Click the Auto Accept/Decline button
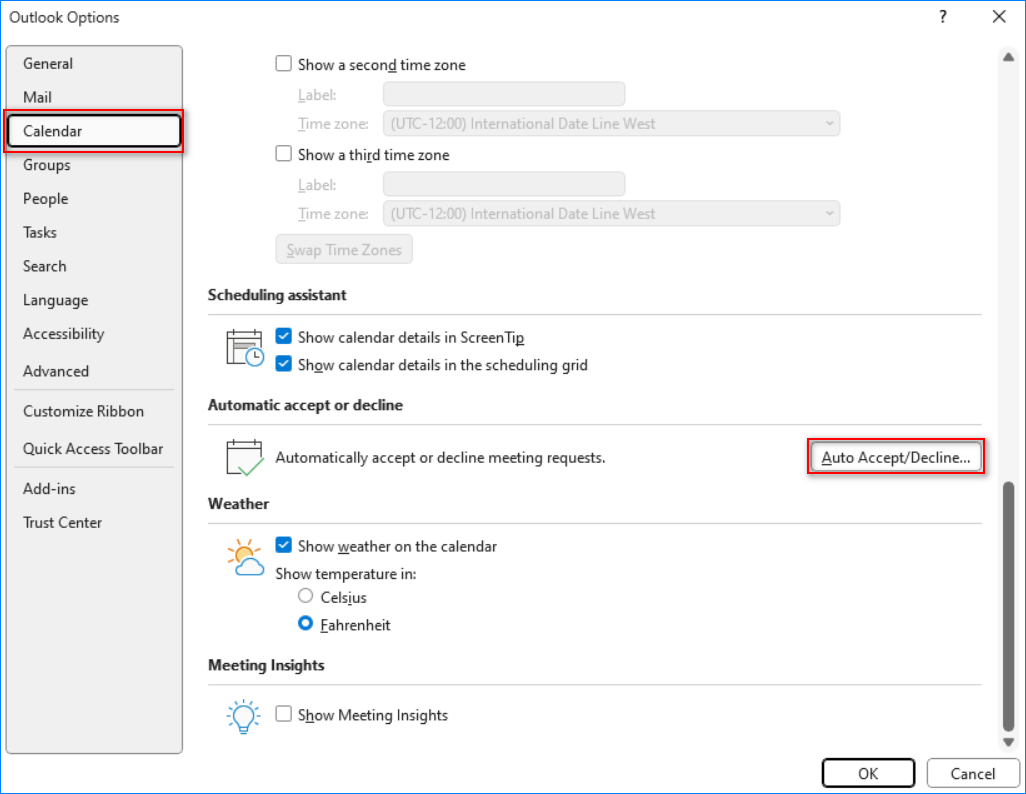 pyautogui.click(x=896, y=458)
